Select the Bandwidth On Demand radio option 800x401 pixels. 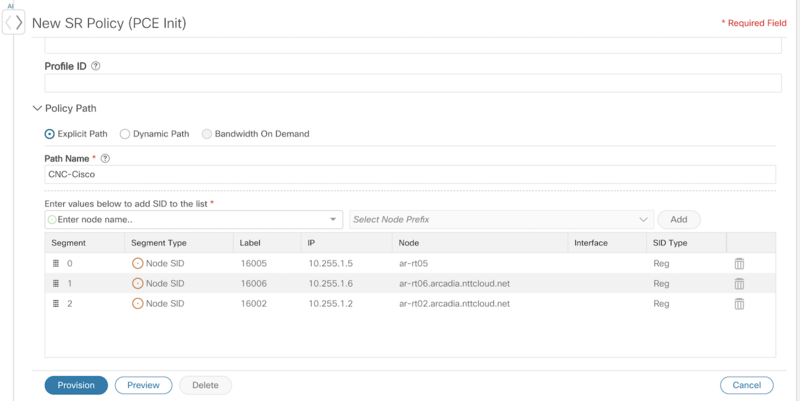point(207,134)
